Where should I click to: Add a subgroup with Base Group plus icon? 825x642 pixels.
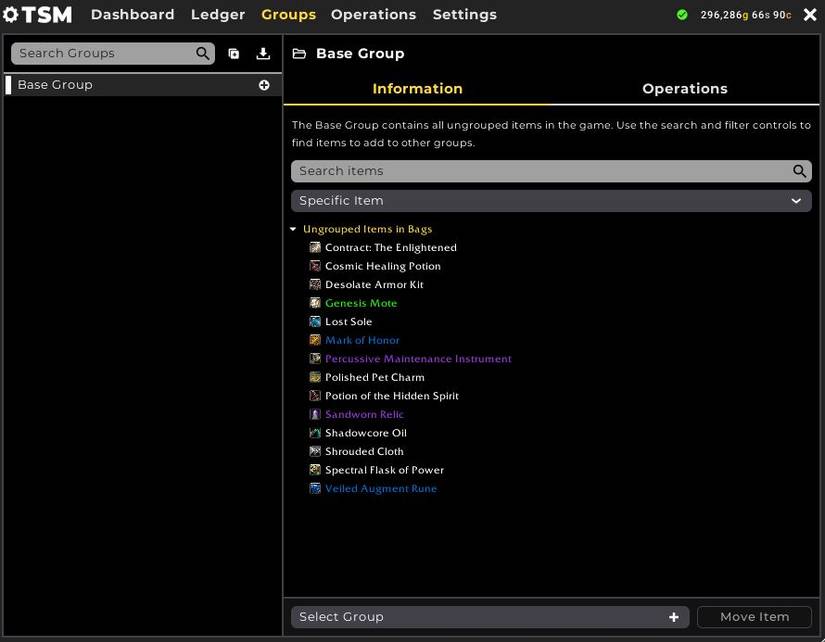tap(264, 85)
